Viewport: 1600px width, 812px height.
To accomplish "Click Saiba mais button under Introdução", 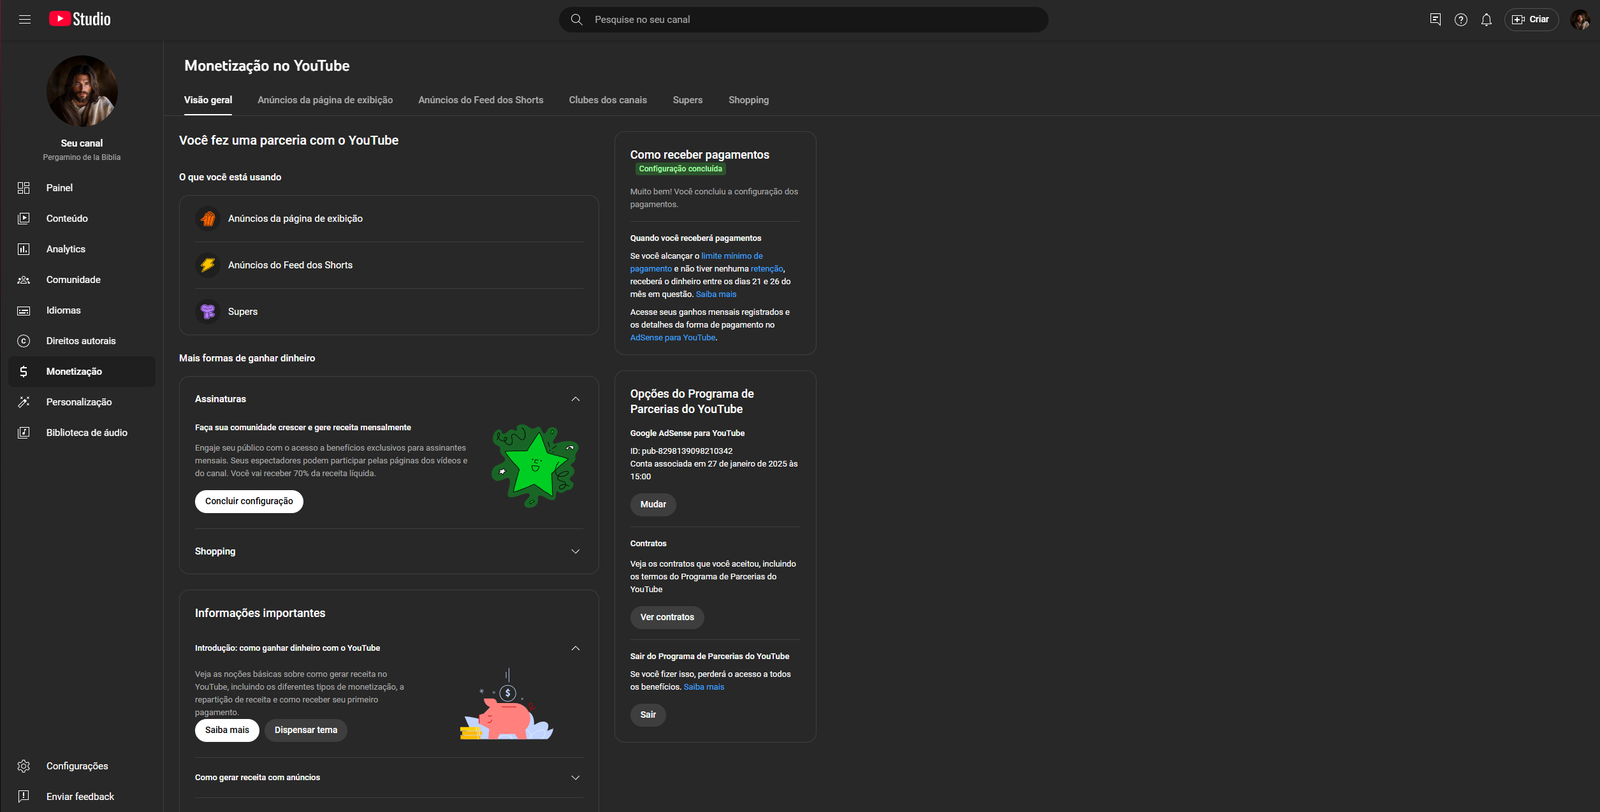I will (x=227, y=730).
